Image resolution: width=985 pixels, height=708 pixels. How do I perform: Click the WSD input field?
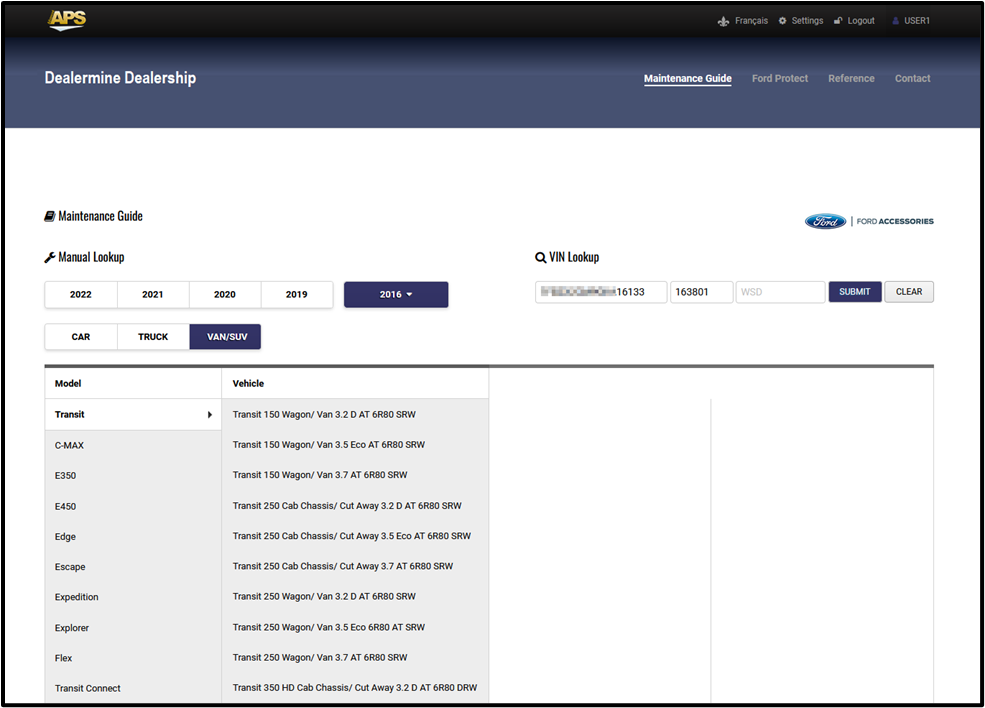coord(780,292)
